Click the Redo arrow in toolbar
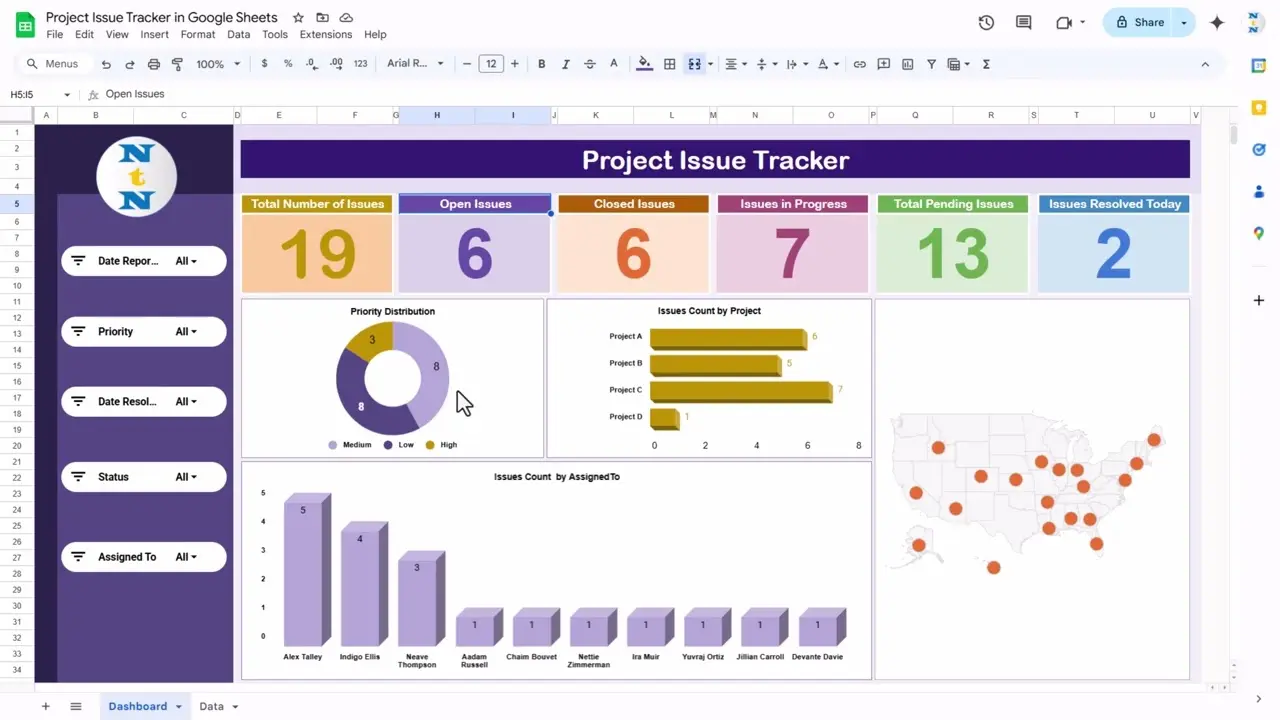This screenshot has width=1280, height=720. (x=130, y=64)
